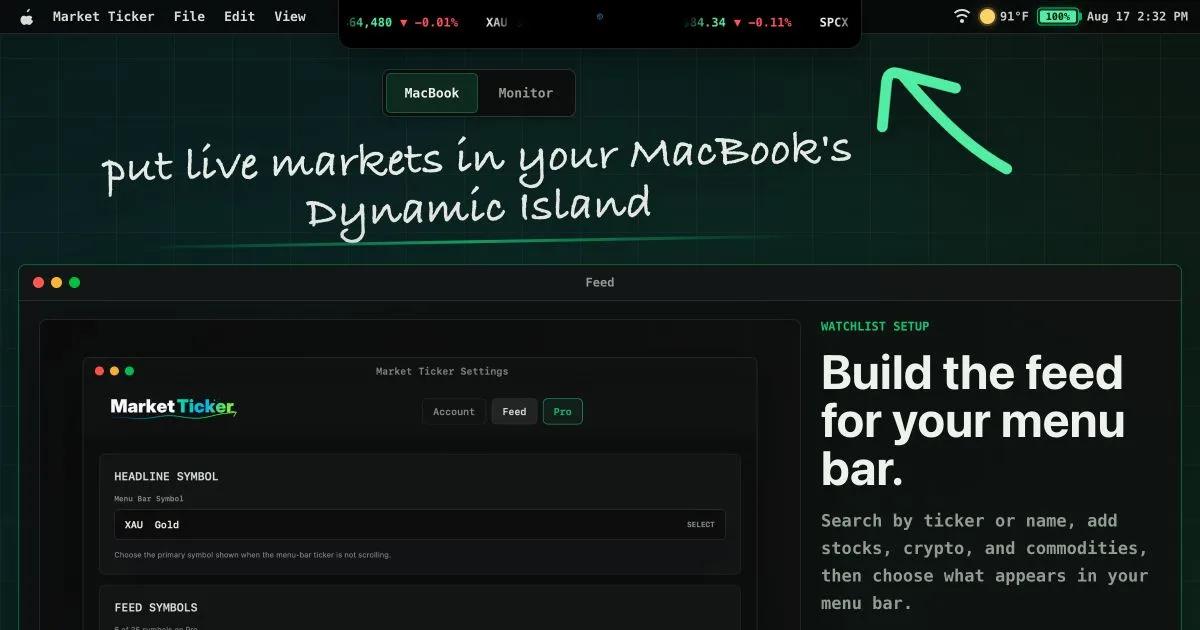Image resolution: width=1200 pixels, height=630 pixels.
Task: Open the Edit menu
Action: (x=239, y=16)
